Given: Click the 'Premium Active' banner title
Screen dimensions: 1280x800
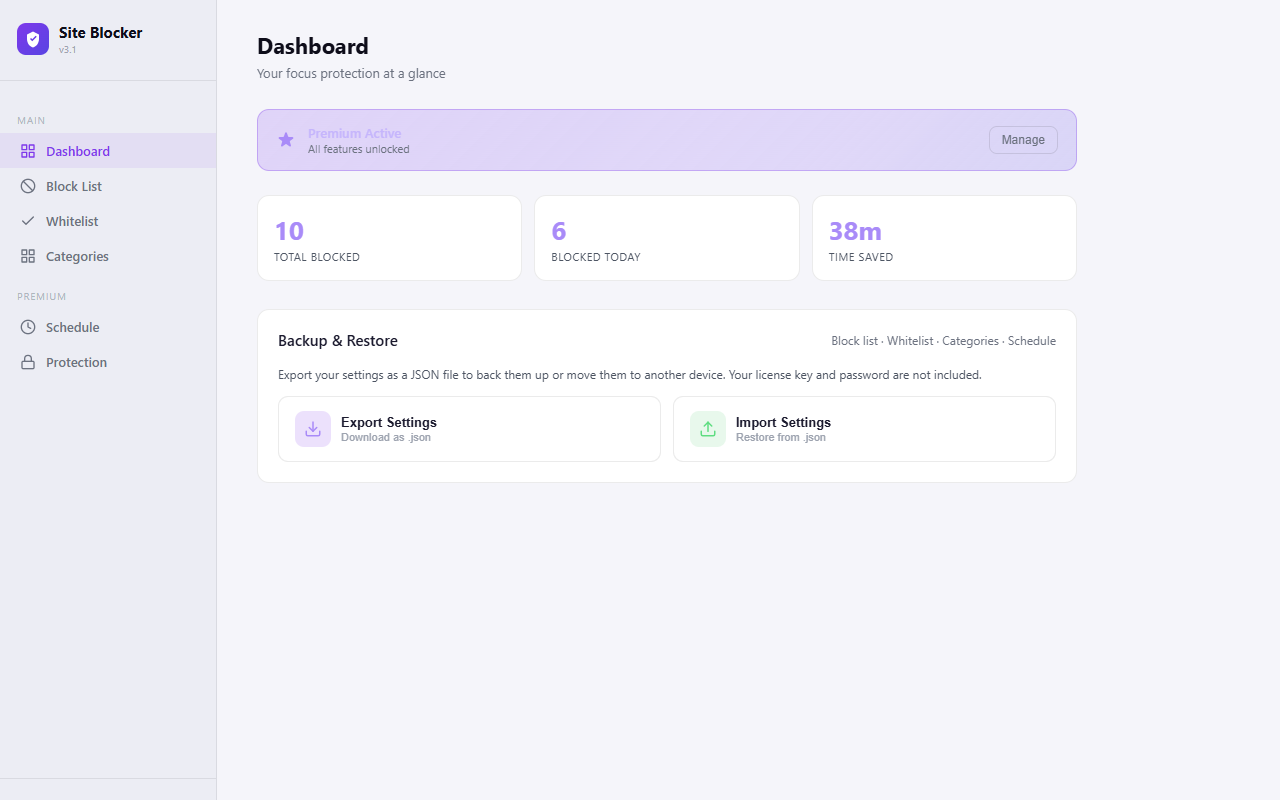Looking at the screenshot, I should tap(355, 133).
